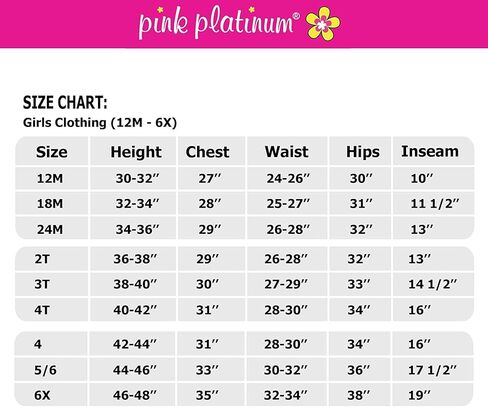Click the yellow flower logo icon

click(x=323, y=24)
